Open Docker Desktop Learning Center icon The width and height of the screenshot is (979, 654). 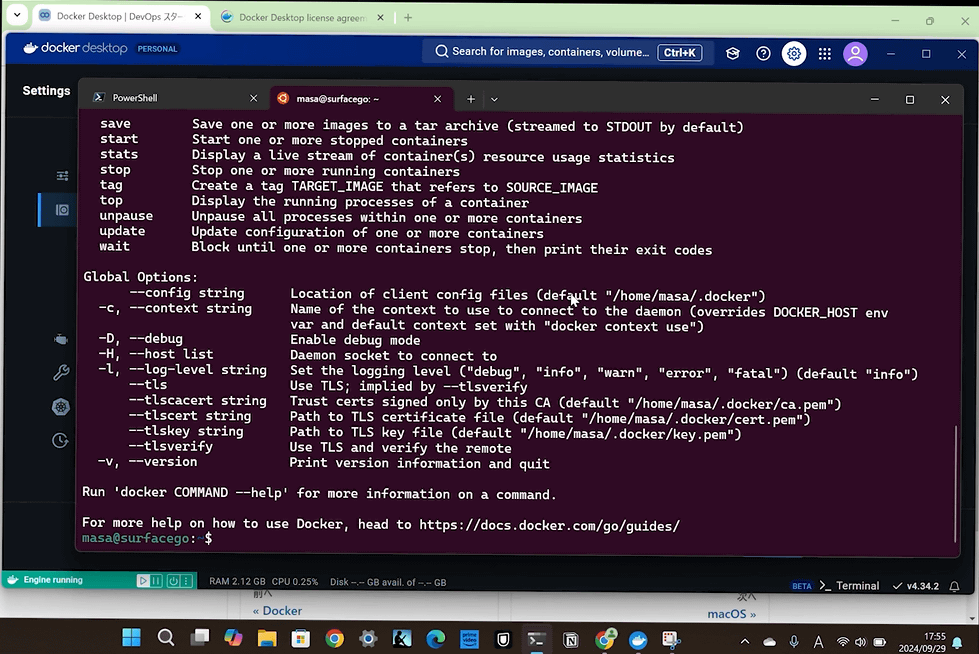tap(732, 54)
